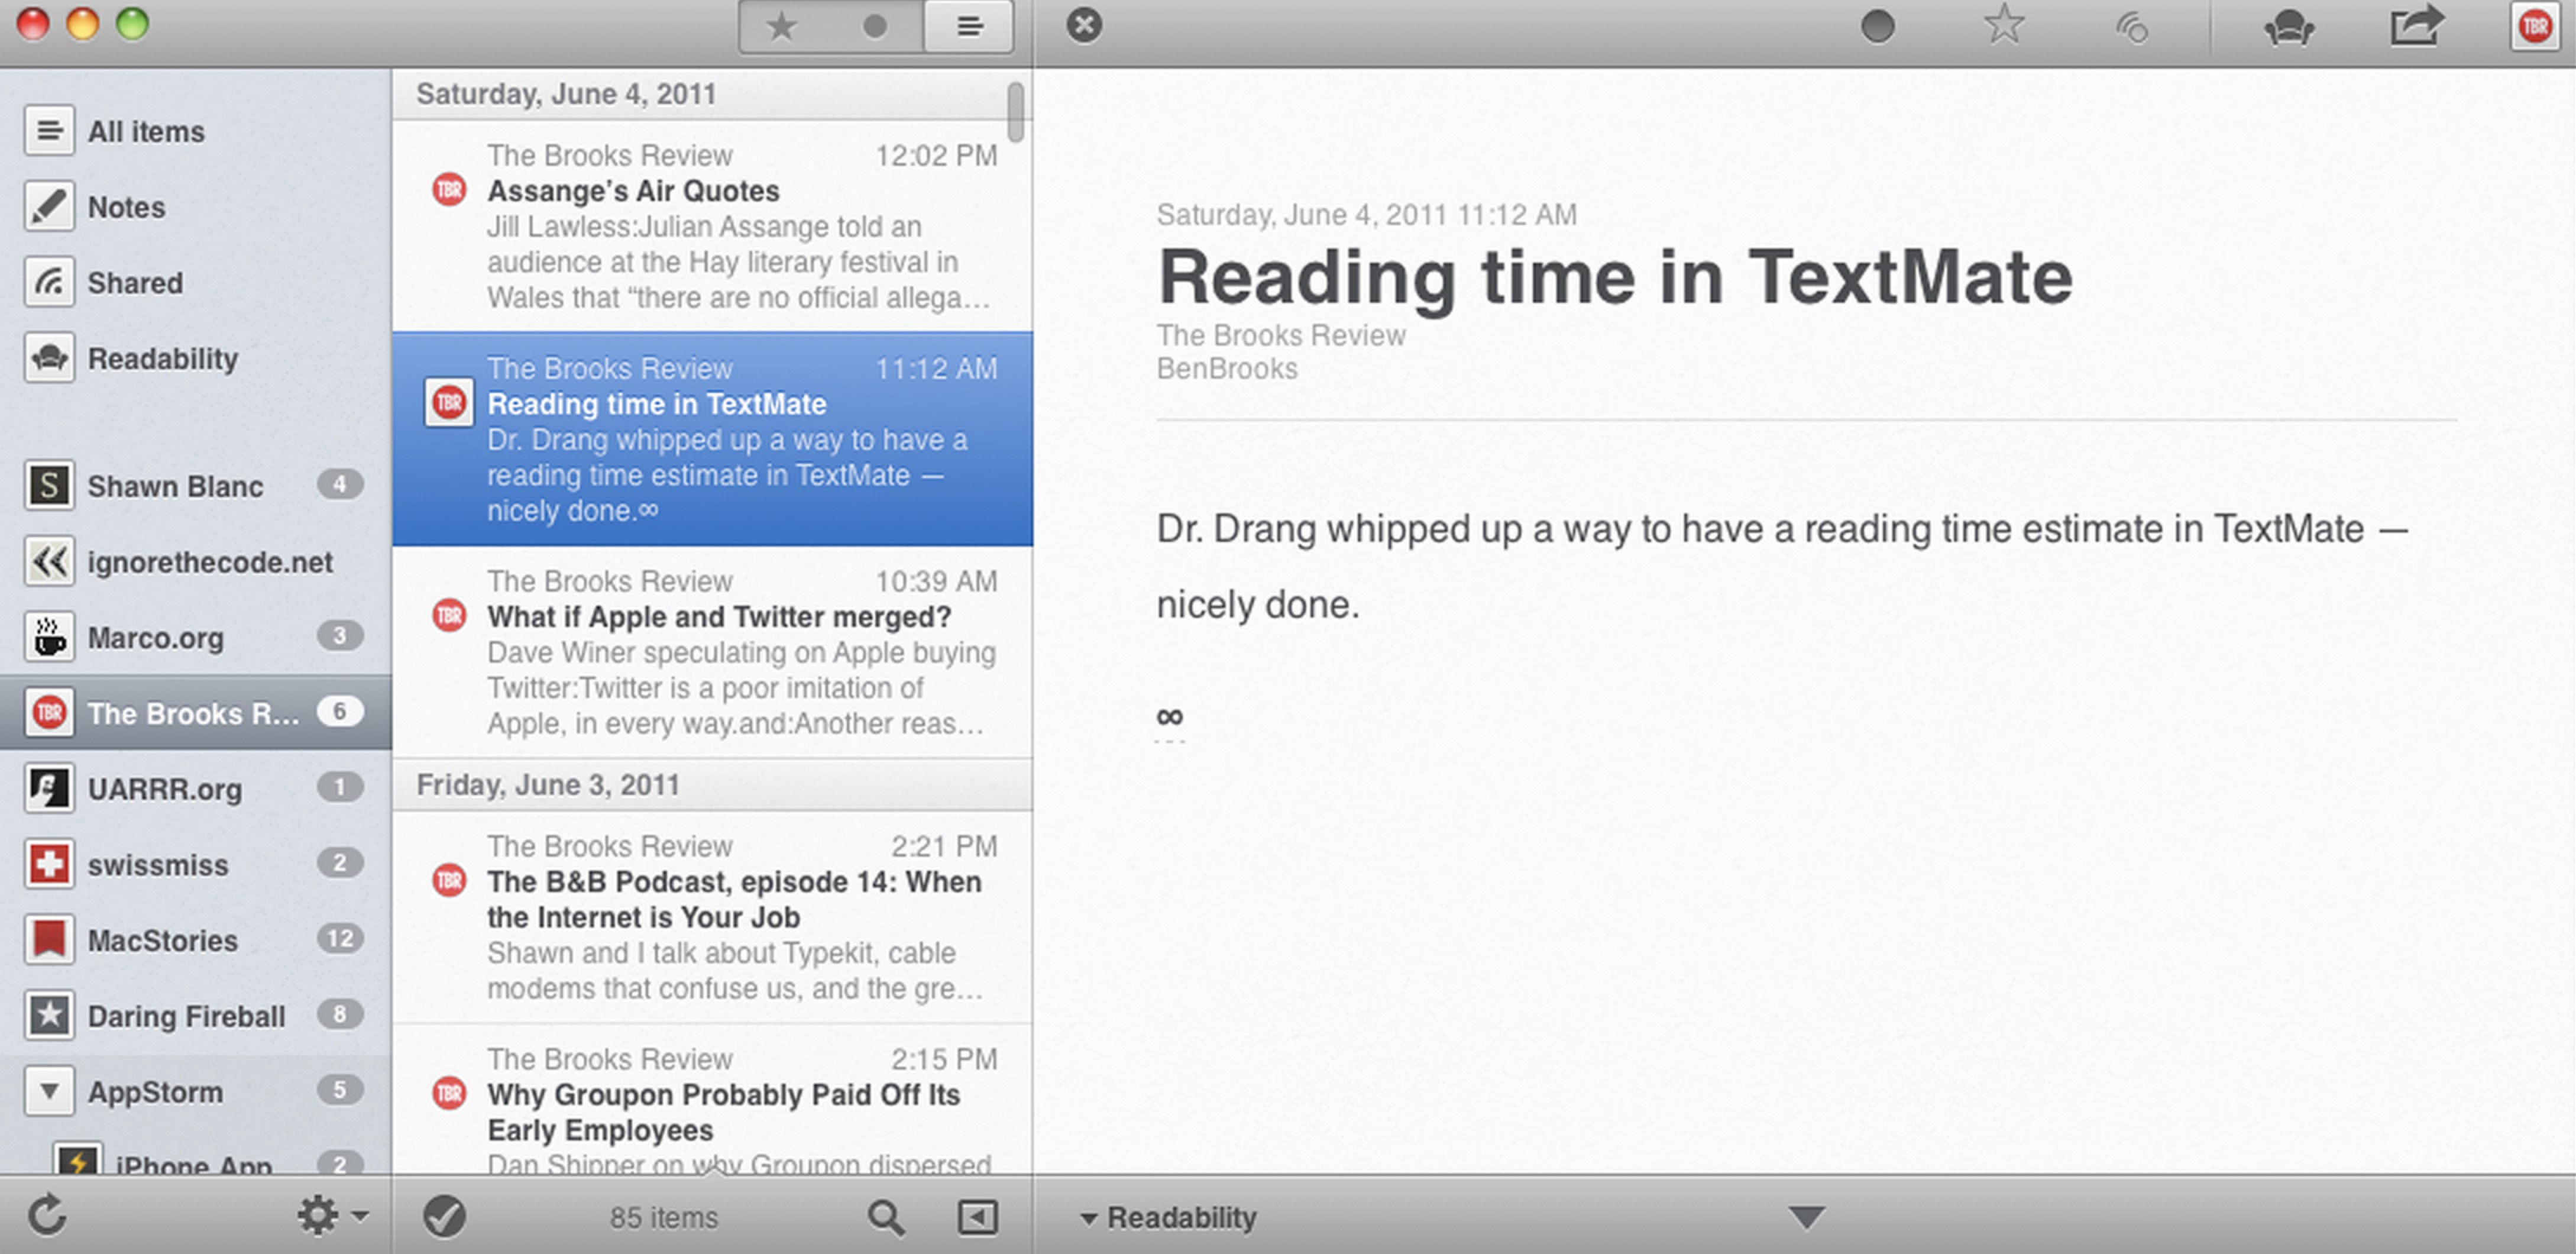2576x1254 pixels.
Task: Open the share arrow toolbar icon
Action: [2416, 26]
